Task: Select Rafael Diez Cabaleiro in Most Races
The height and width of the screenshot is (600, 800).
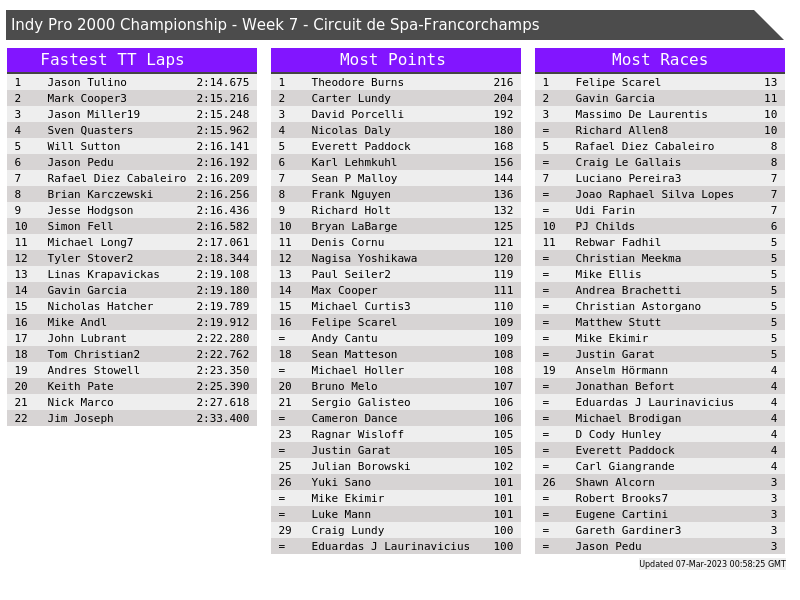Action: (x=644, y=146)
